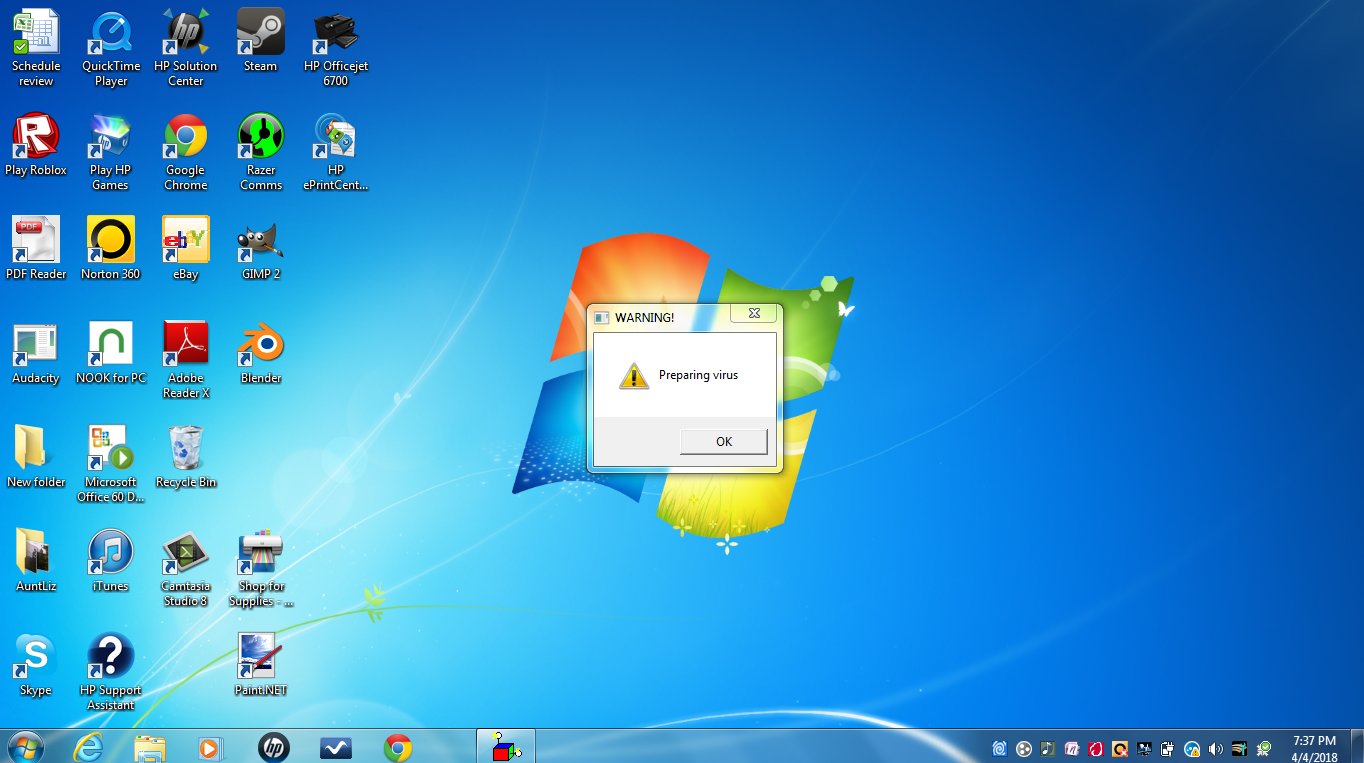Select the iTunes desktop shortcut
Viewport: 1364px width, 763px height.
(x=111, y=561)
